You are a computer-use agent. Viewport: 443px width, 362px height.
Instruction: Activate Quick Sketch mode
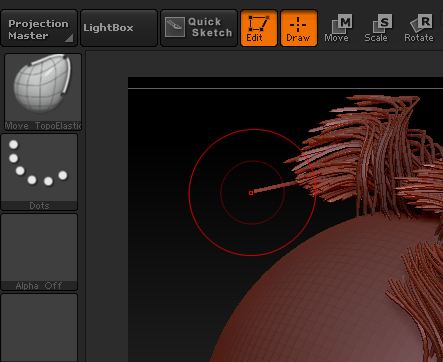(199, 28)
